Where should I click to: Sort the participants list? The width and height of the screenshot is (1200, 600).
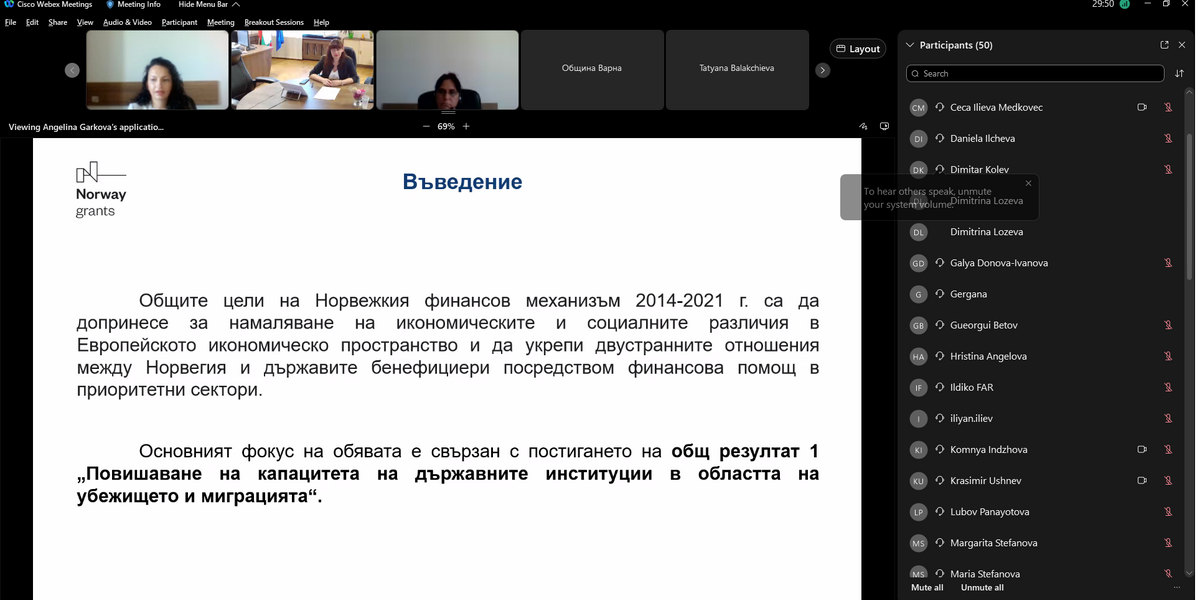coord(1180,73)
